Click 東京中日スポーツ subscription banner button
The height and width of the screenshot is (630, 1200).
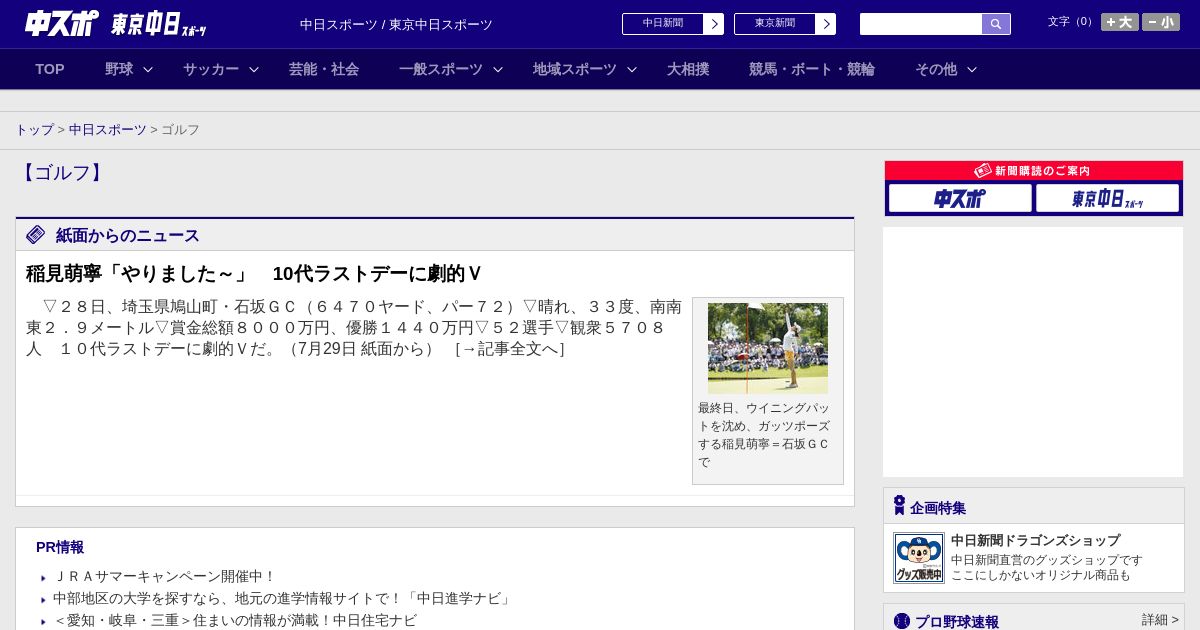tap(1107, 198)
